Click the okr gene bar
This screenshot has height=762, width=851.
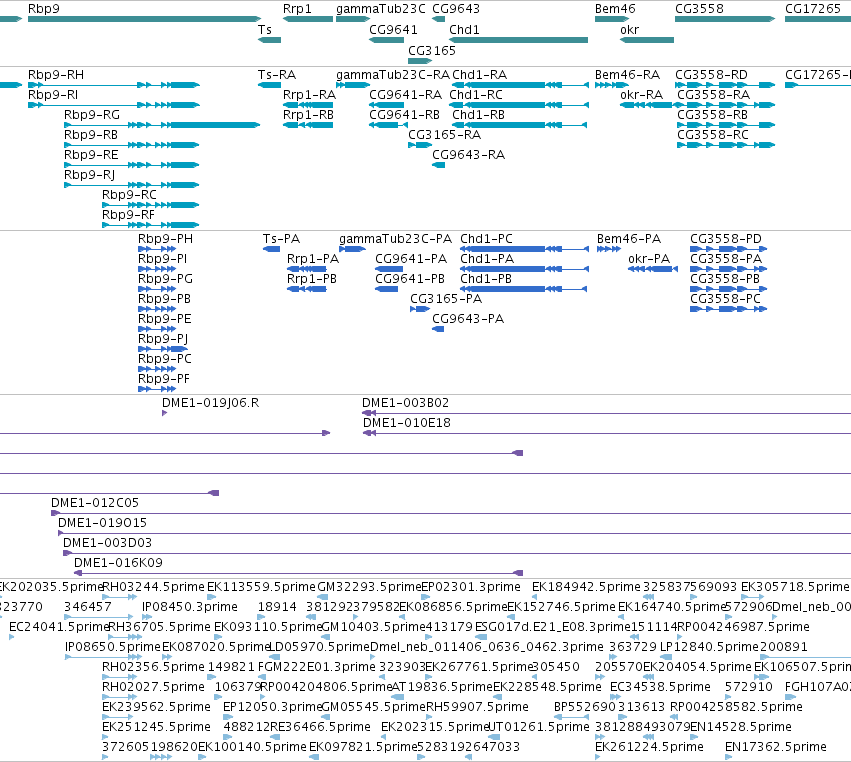pos(647,40)
